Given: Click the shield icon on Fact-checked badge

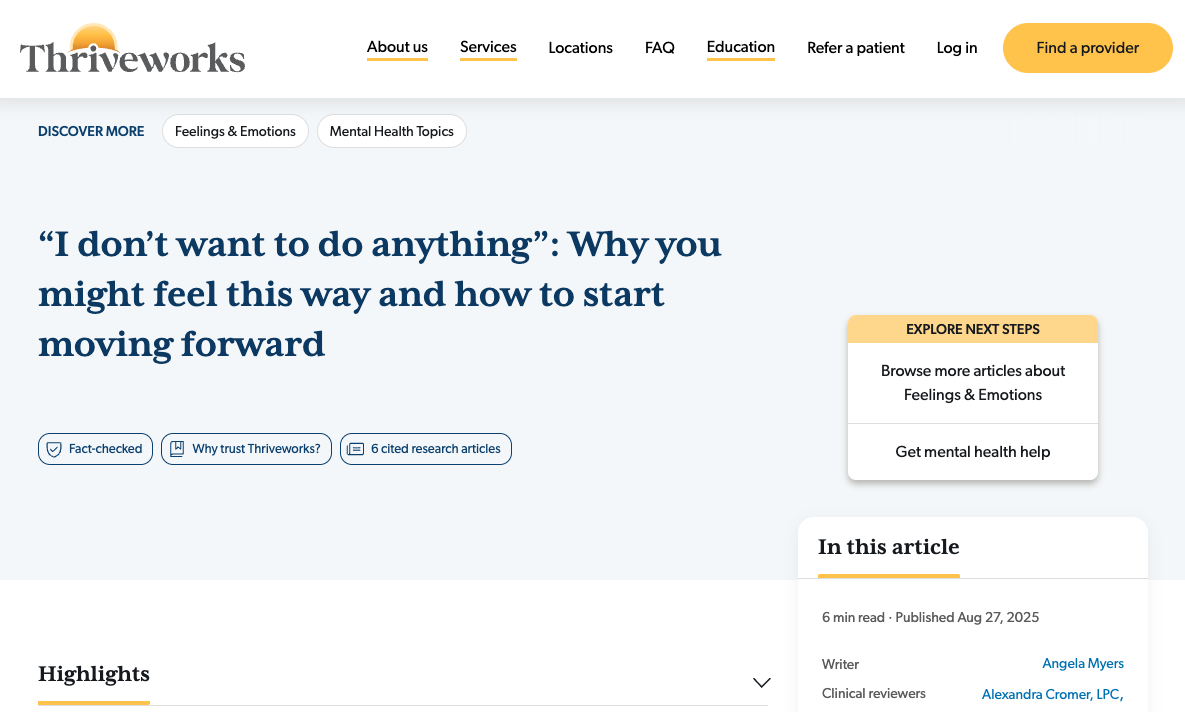Looking at the screenshot, I should [54, 449].
